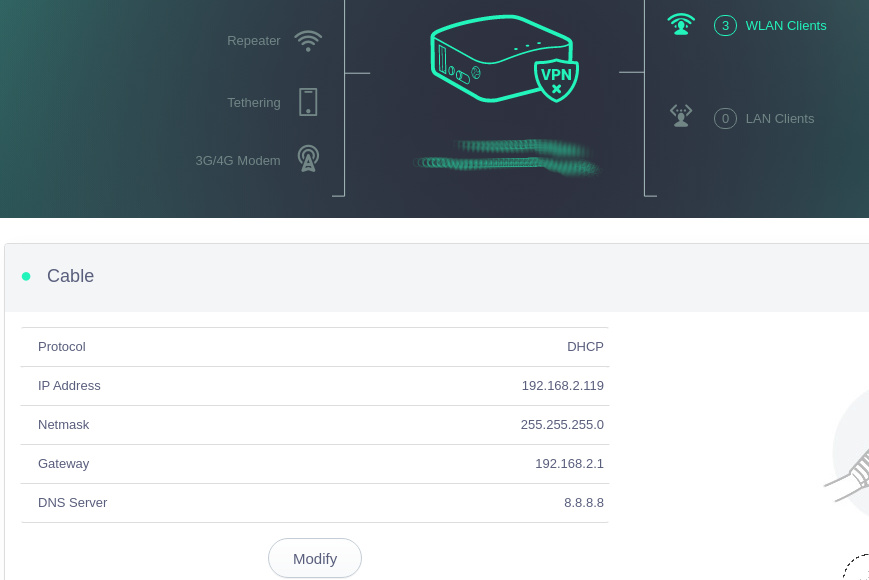Click the WLAN client count badge showing 3
The width and height of the screenshot is (869, 580).
725,25
